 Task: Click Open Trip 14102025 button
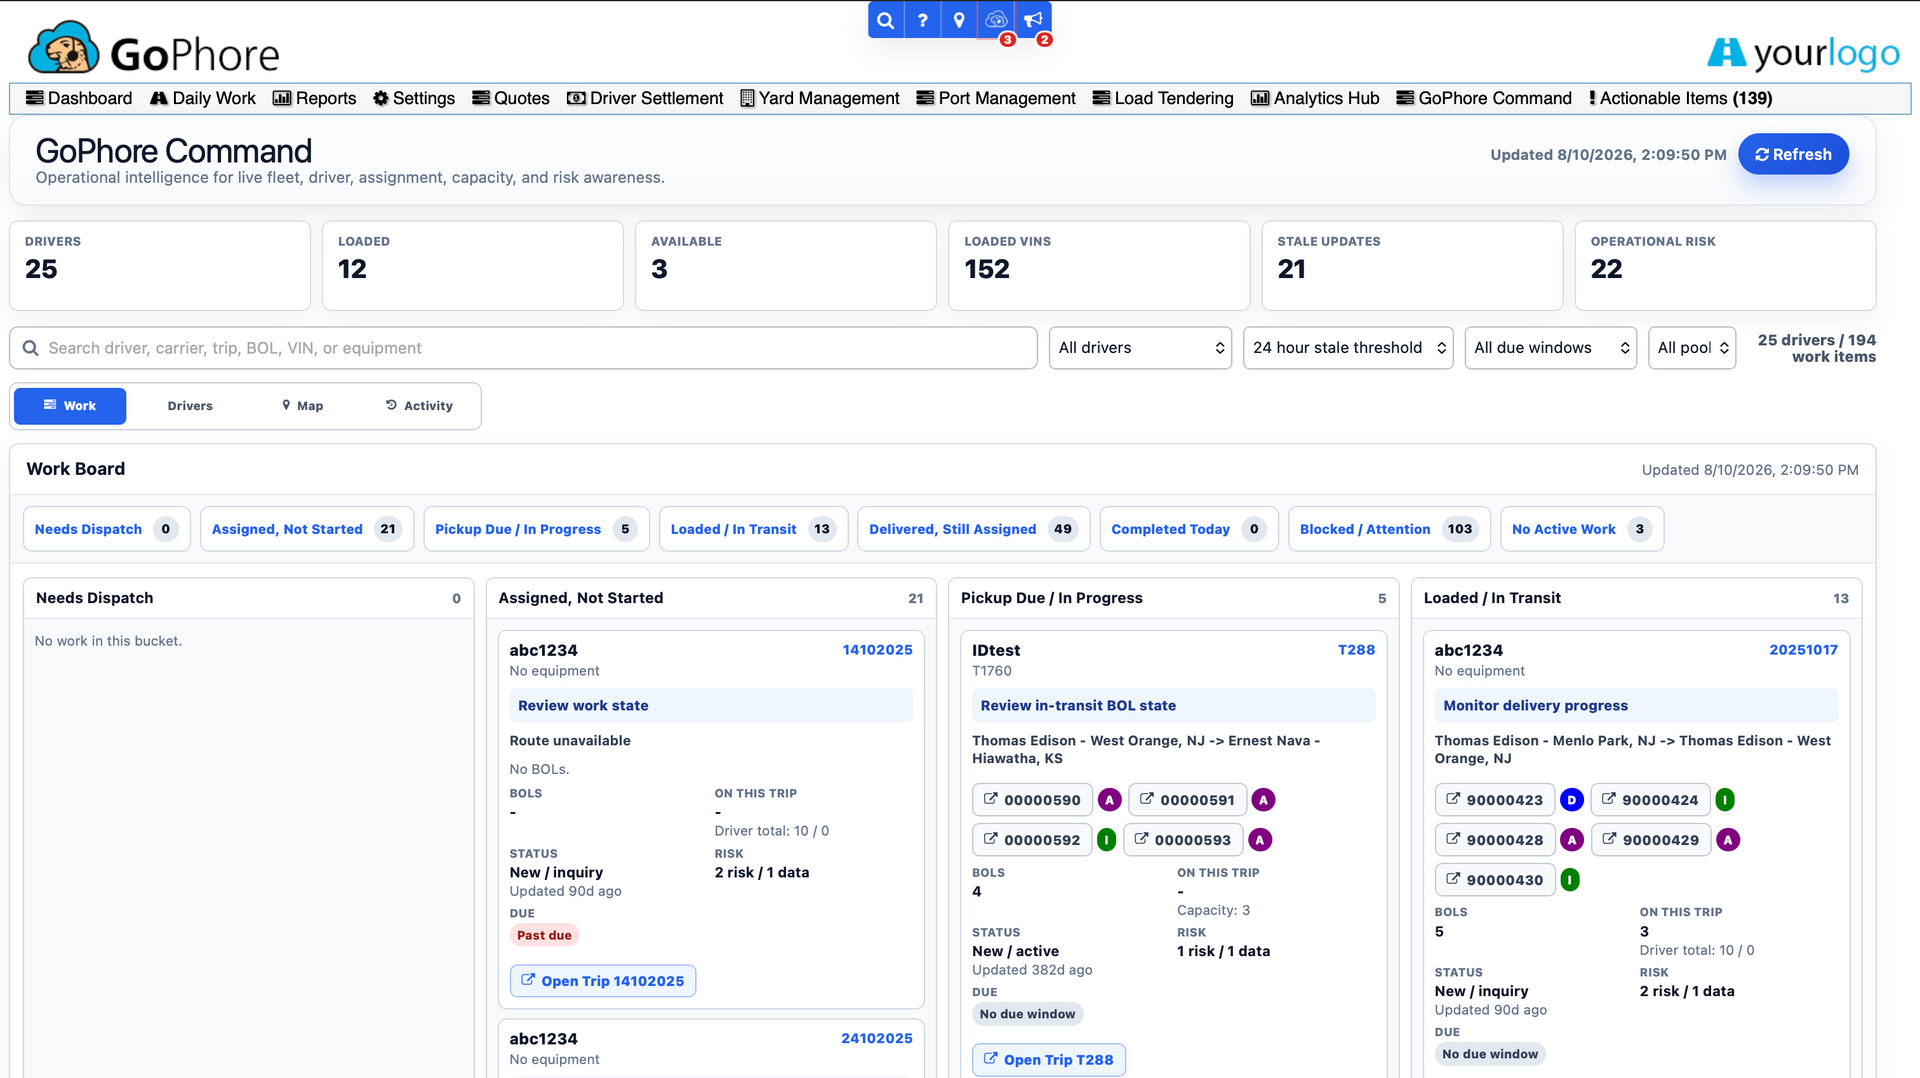[603, 981]
